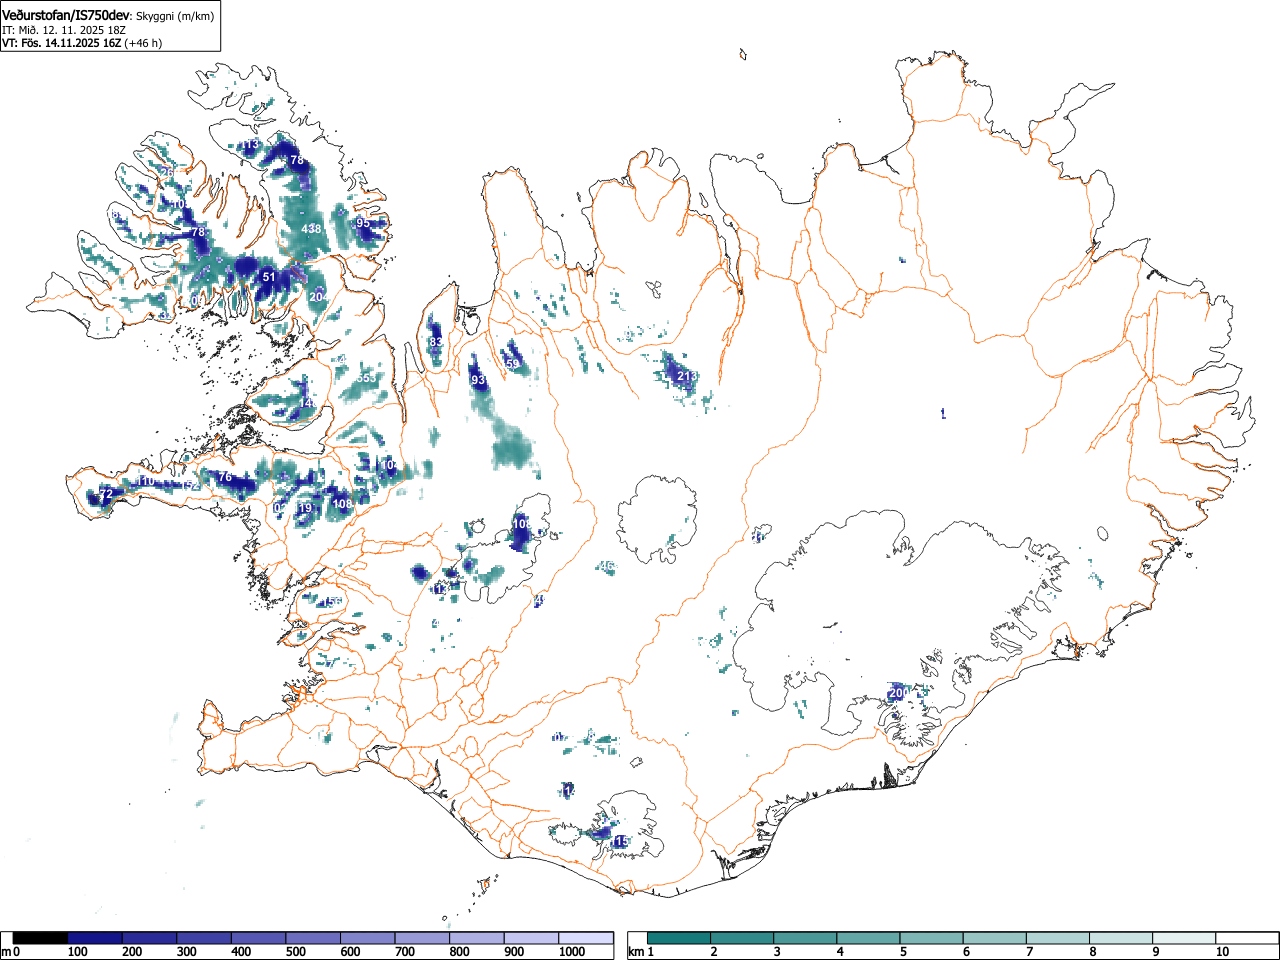Click the "km" unit label on the right legend
Screen dimensions: 1280x960
pos(636,952)
